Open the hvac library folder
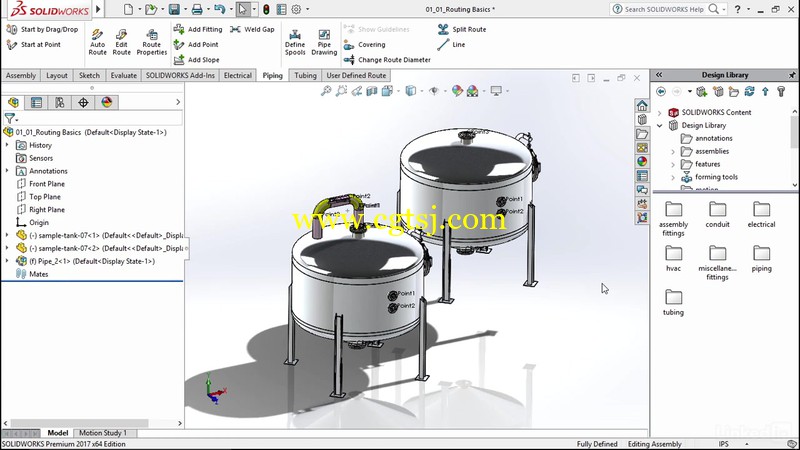The image size is (800, 450). (x=673, y=259)
